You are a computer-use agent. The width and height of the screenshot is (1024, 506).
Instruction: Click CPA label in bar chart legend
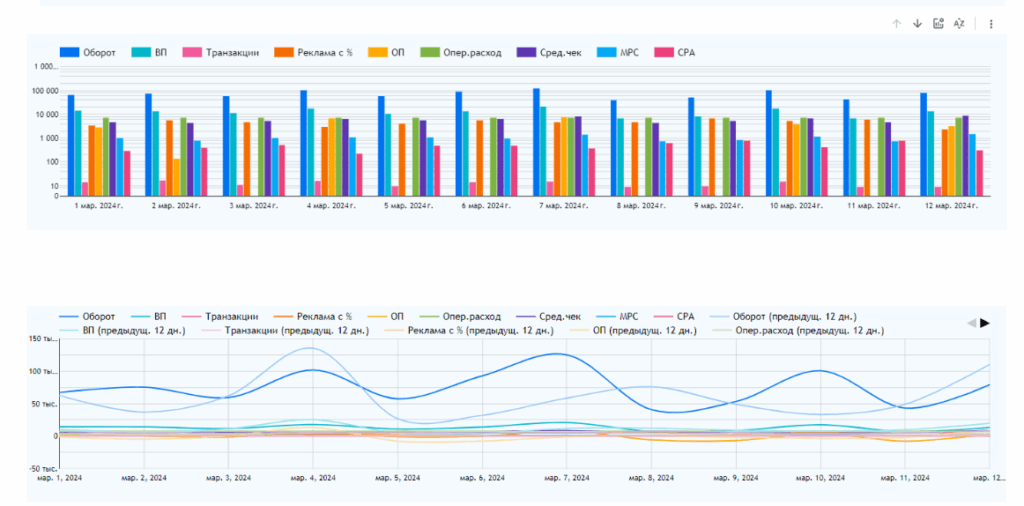click(686, 52)
